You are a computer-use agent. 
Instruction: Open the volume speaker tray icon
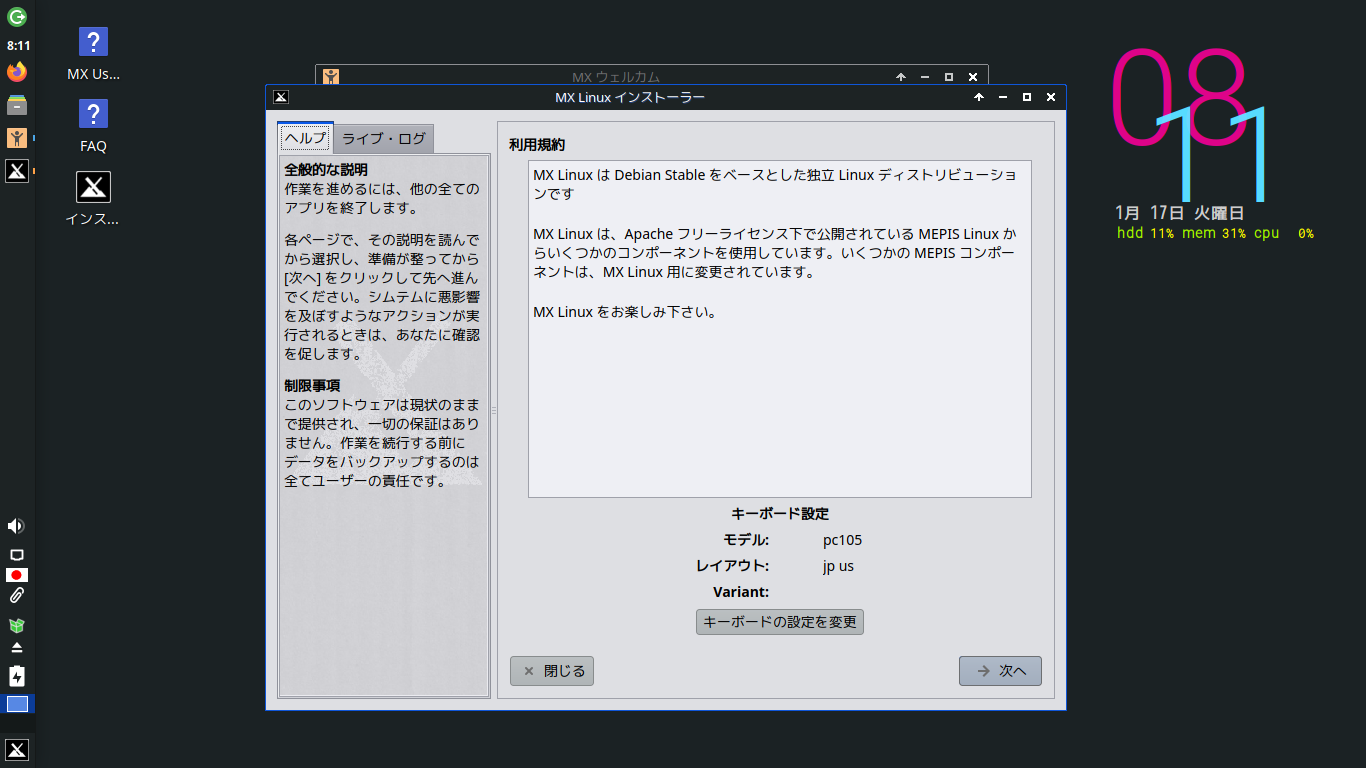[x=16, y=526]
